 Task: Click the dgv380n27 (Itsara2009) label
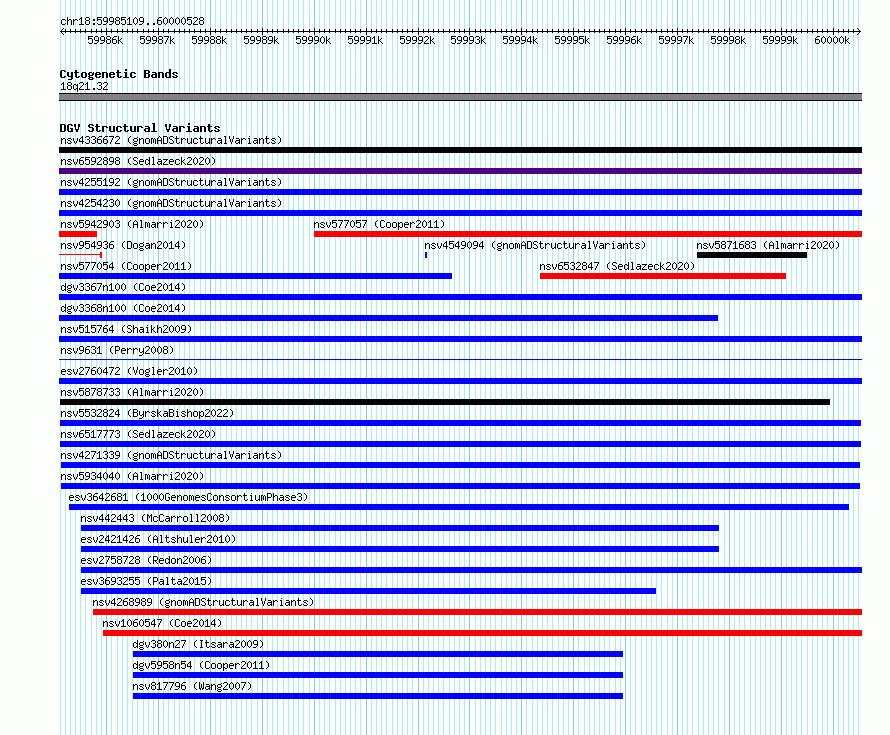point(198,644)
